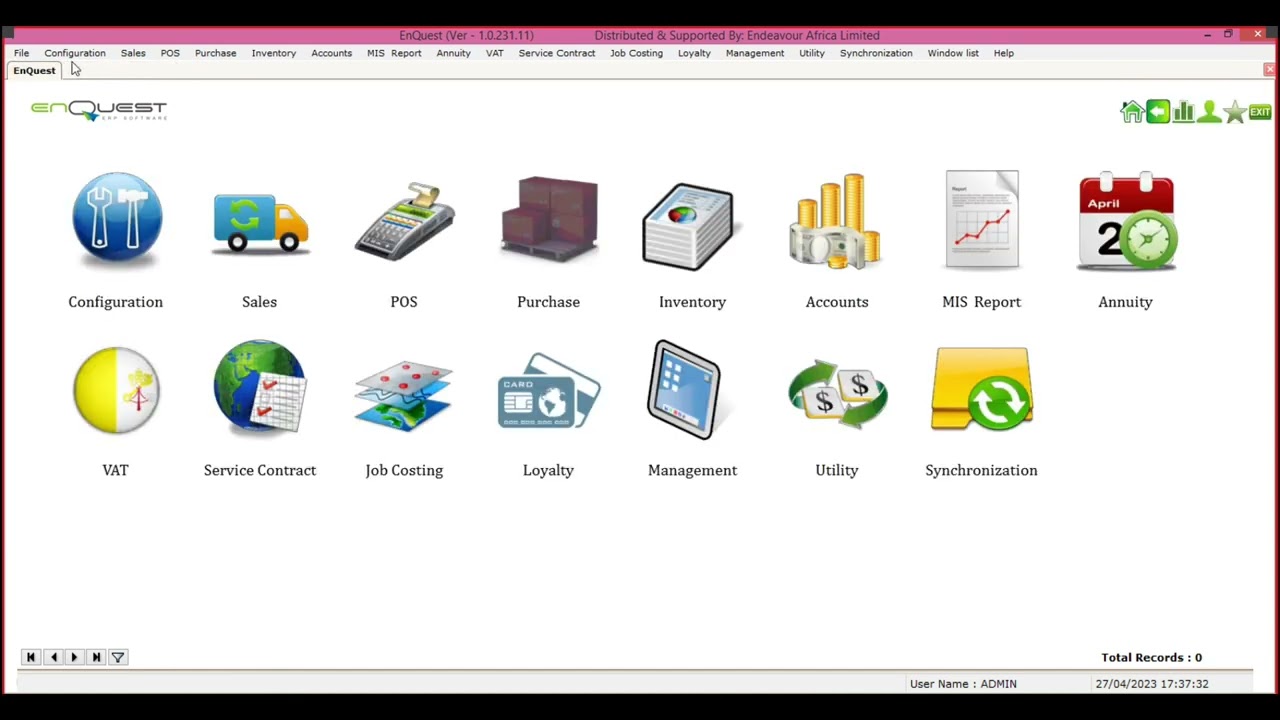Open the Service Contract menu
Screen dimensions: 1280x720
(557, 53)
